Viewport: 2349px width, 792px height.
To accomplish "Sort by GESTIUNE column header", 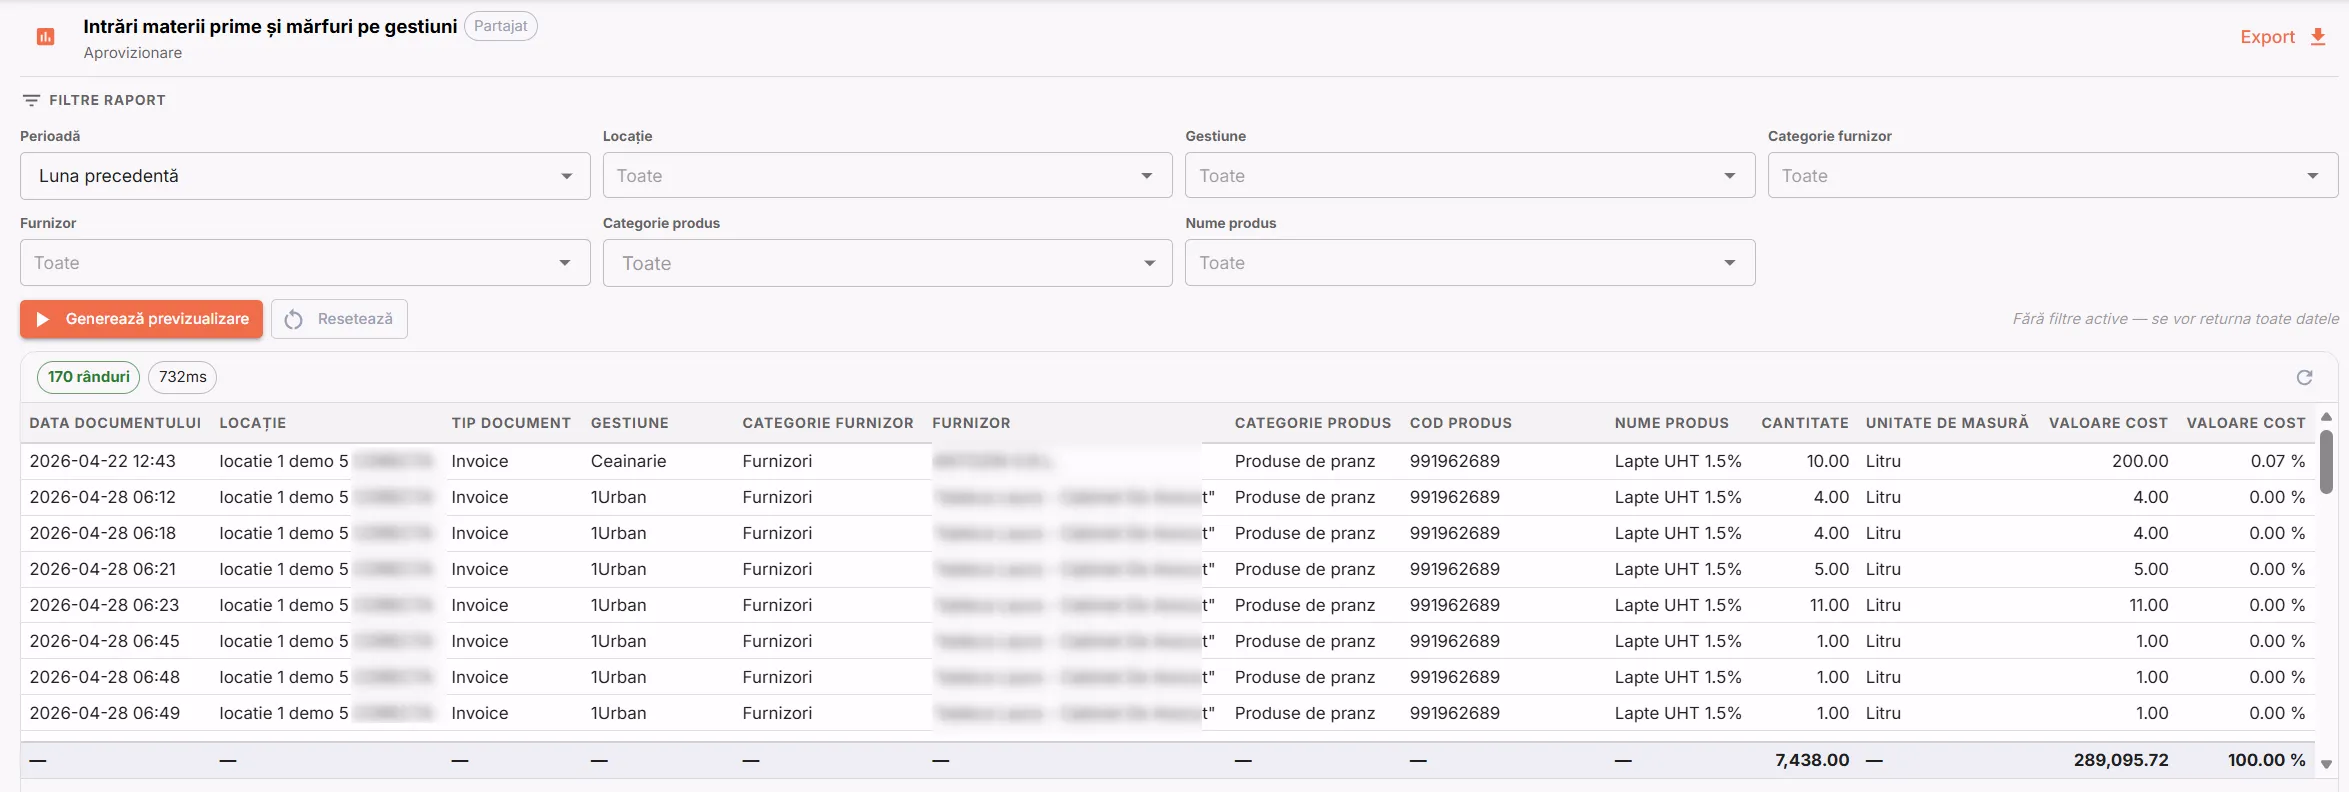I will [x=630, y=423].
